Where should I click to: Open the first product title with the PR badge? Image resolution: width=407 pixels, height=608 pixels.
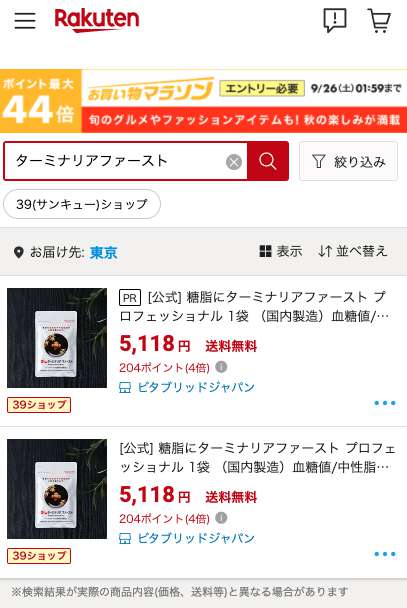click(x=254, y=306)
